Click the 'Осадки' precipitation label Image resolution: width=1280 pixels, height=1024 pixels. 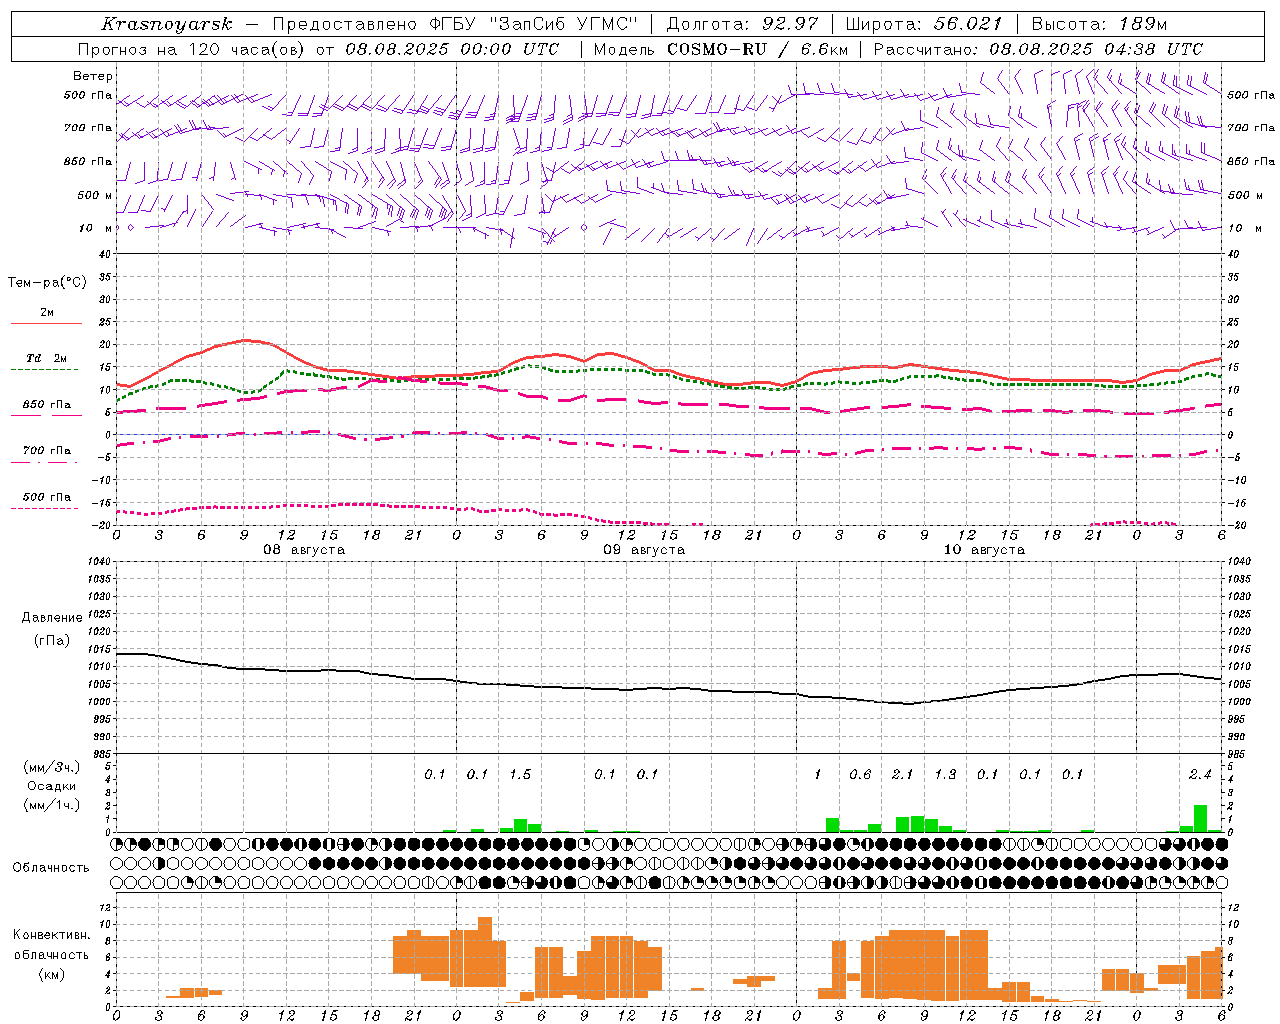click(52, 786)
